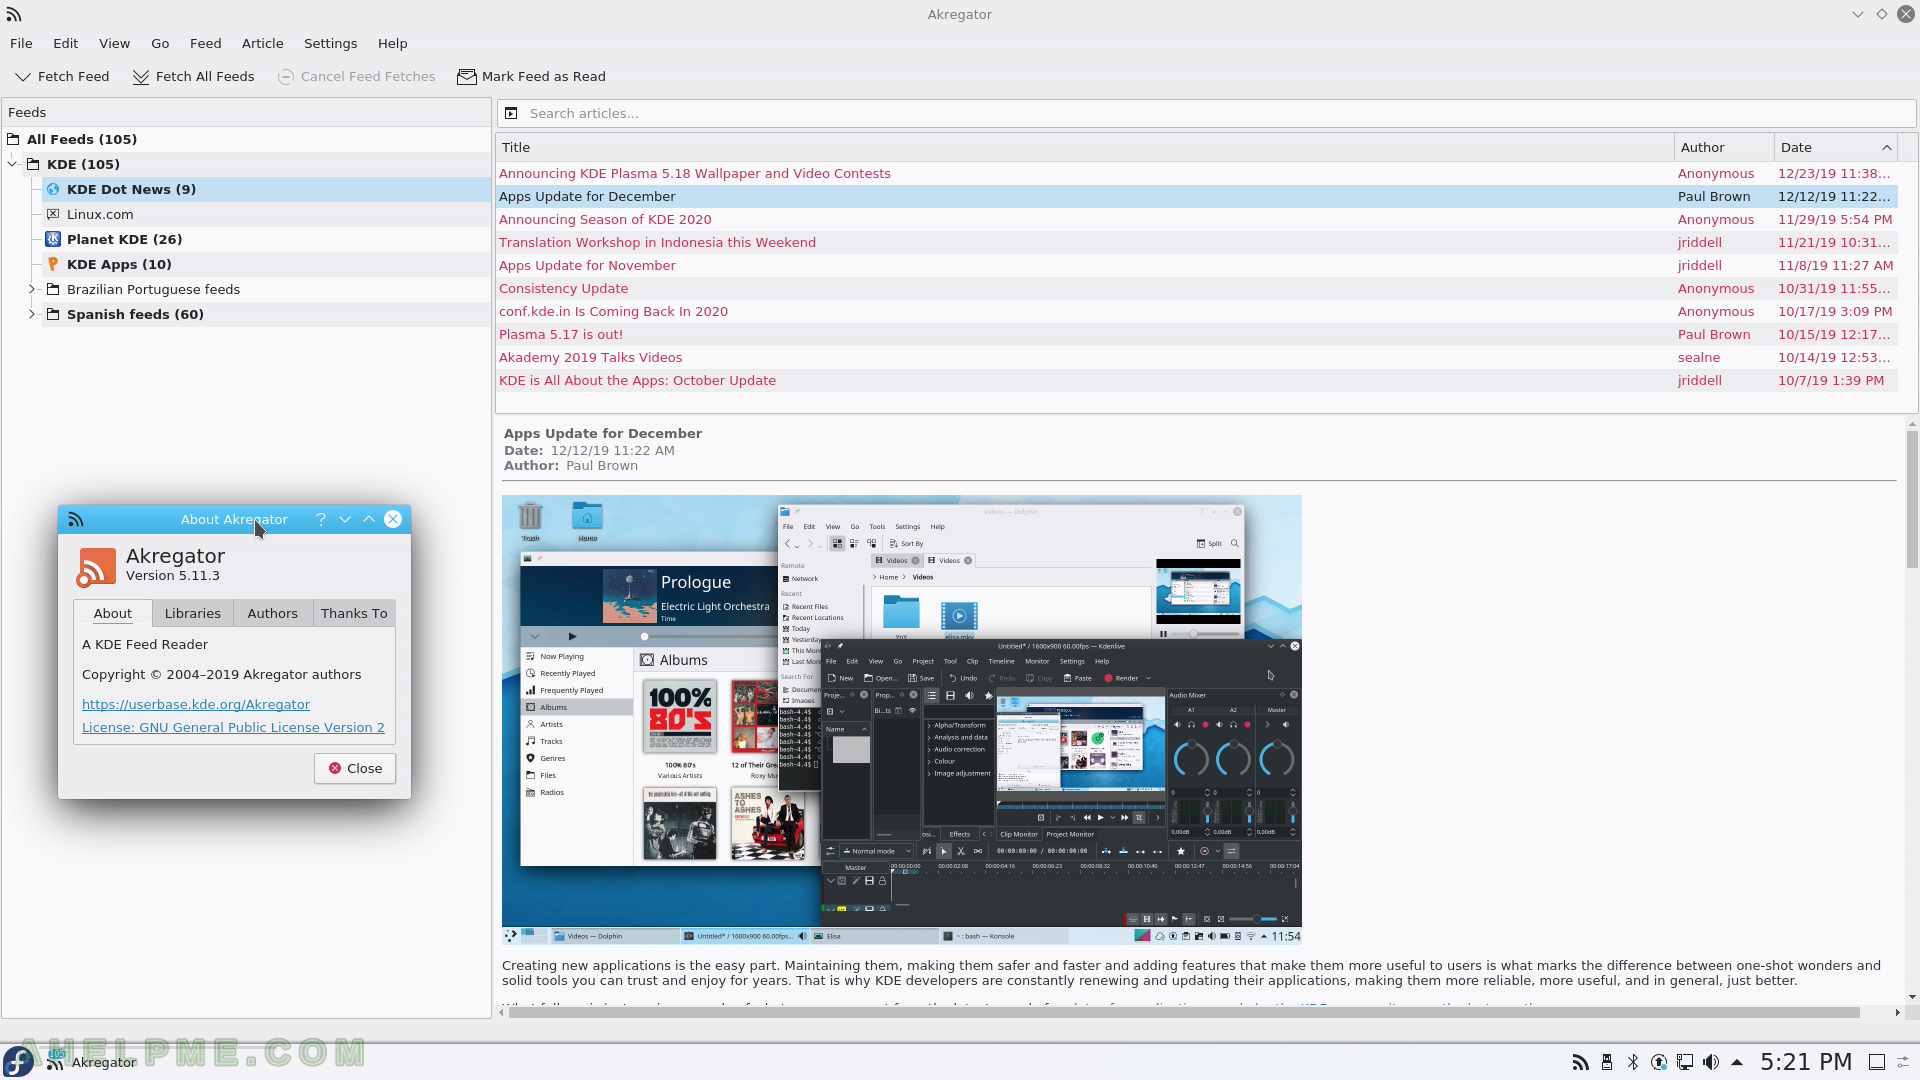Open the Edit menu
The image size is (1920, 1080).
point(66,43)
